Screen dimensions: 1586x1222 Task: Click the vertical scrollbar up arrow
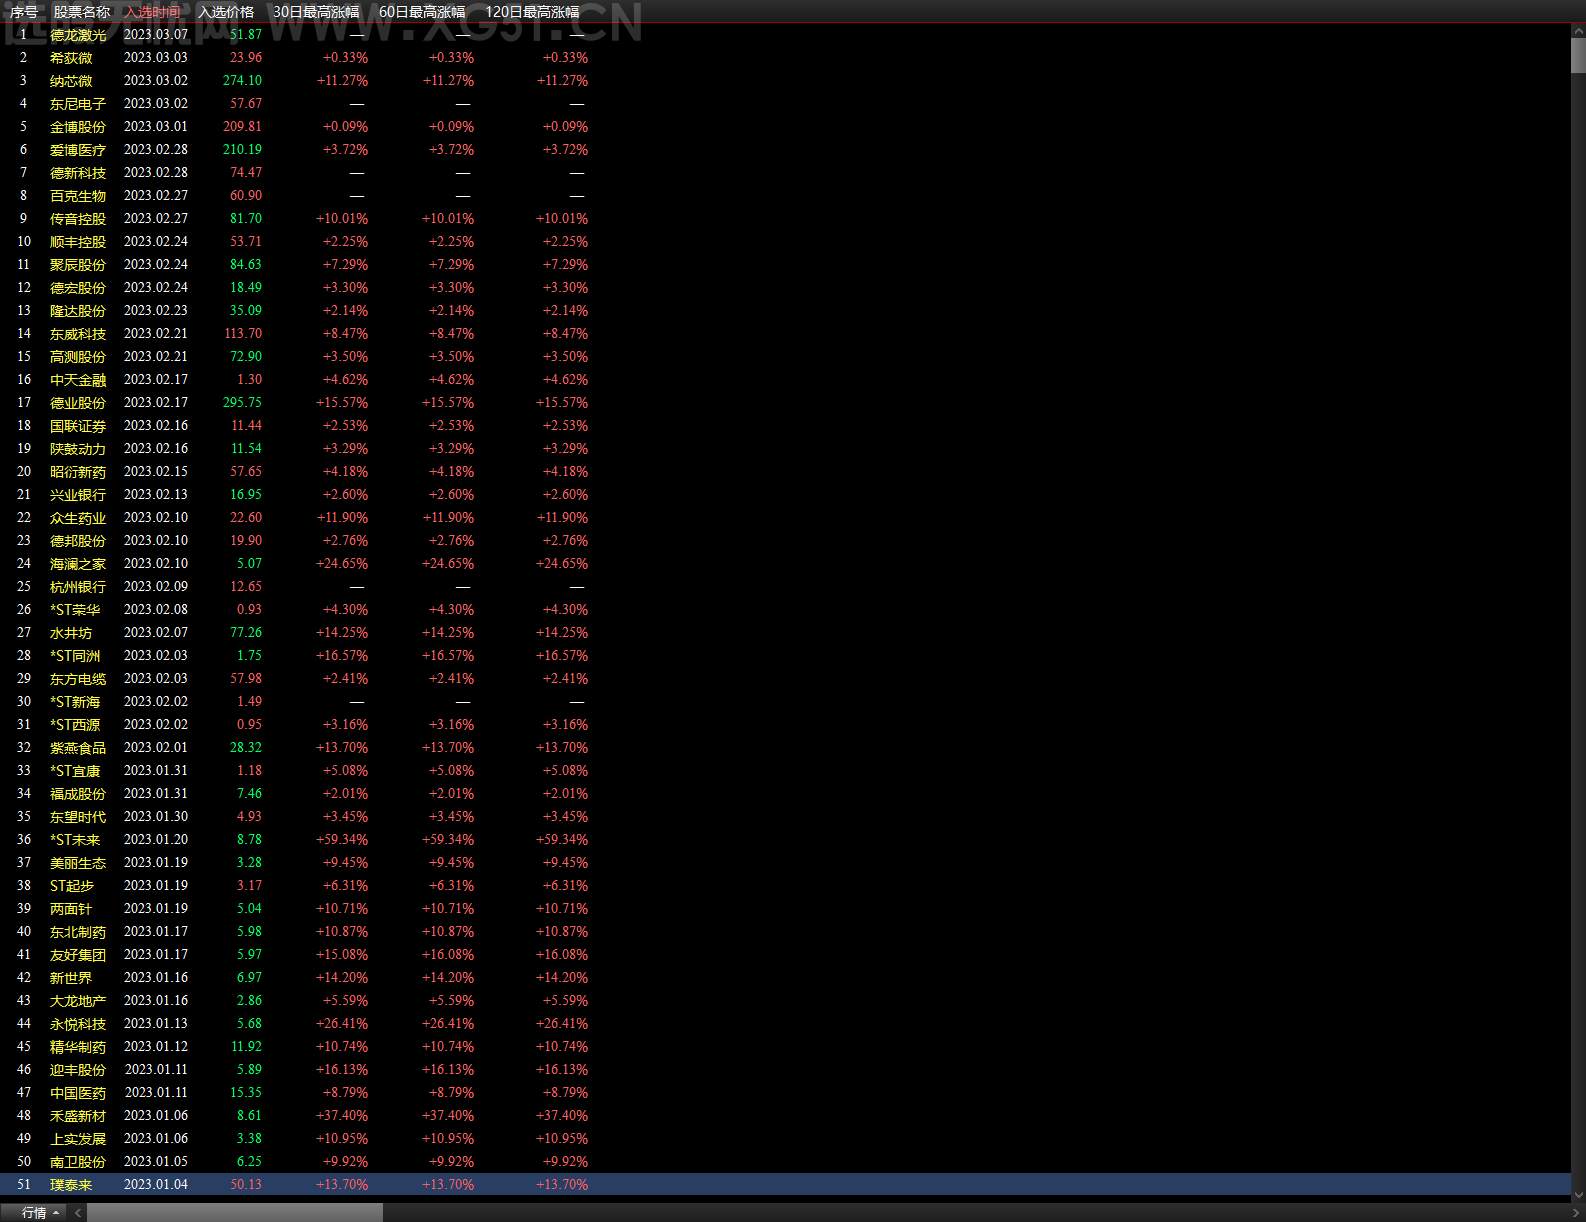point(1578,31)
